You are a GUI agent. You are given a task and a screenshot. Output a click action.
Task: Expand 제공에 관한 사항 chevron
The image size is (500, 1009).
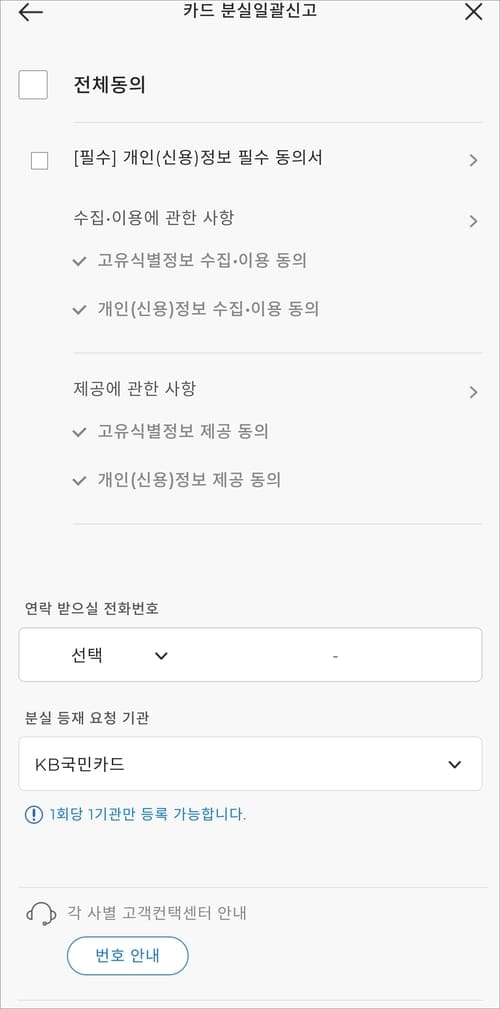pos(474,392)
